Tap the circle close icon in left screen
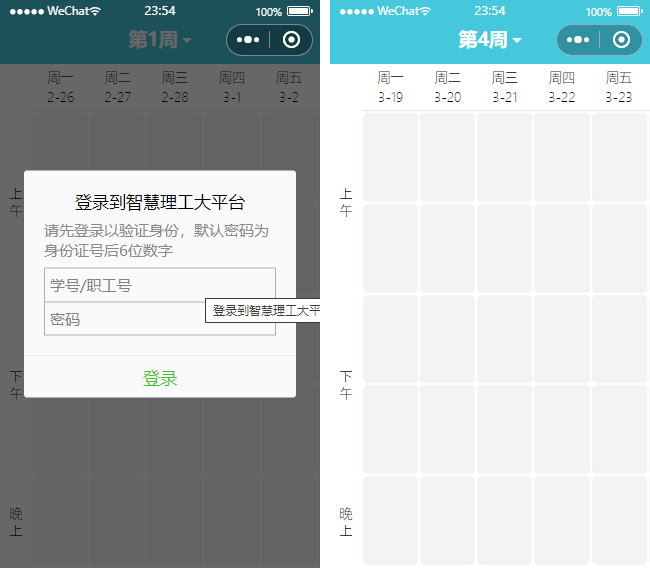Viewport: 650px width, 568px height. 291,40
